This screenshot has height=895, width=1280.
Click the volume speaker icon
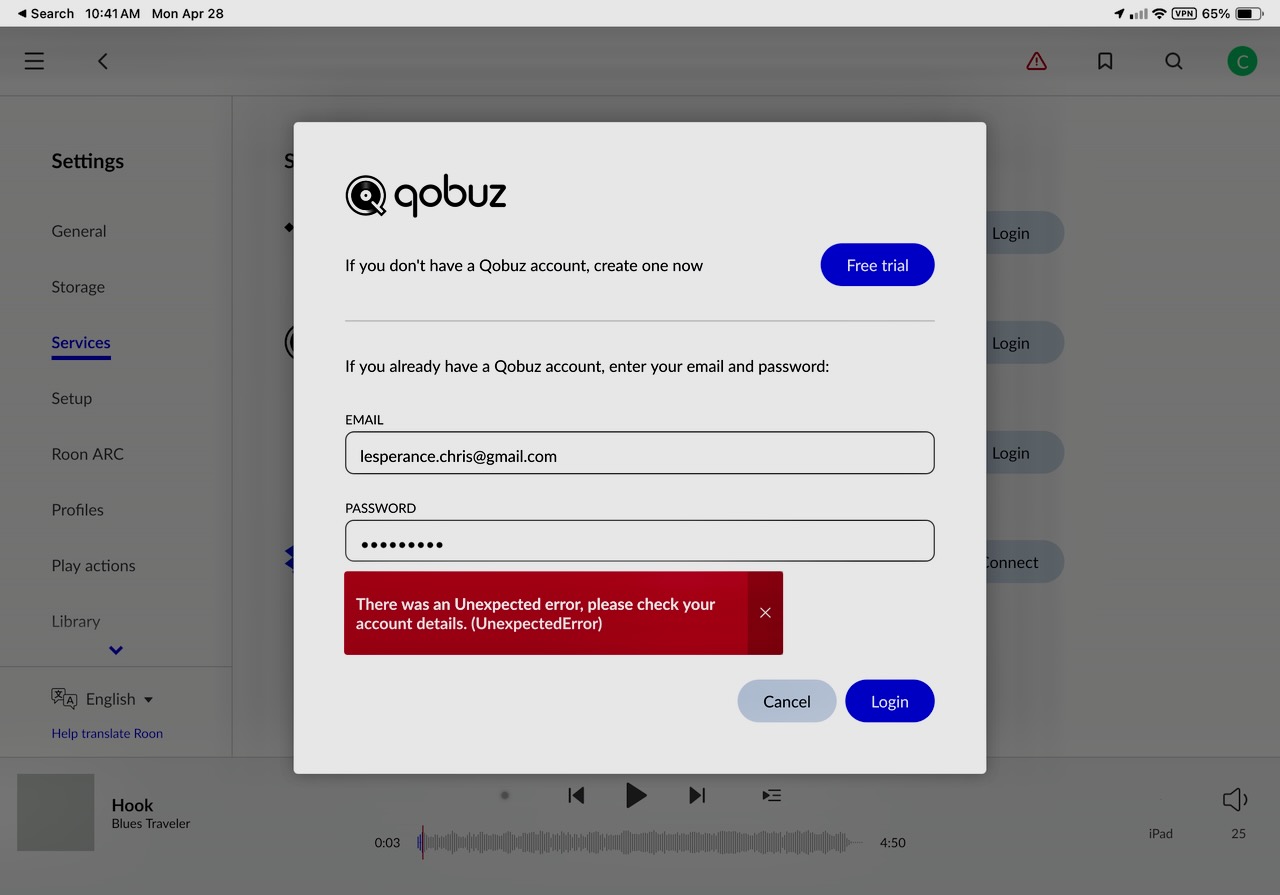[x=1235, y=799]
